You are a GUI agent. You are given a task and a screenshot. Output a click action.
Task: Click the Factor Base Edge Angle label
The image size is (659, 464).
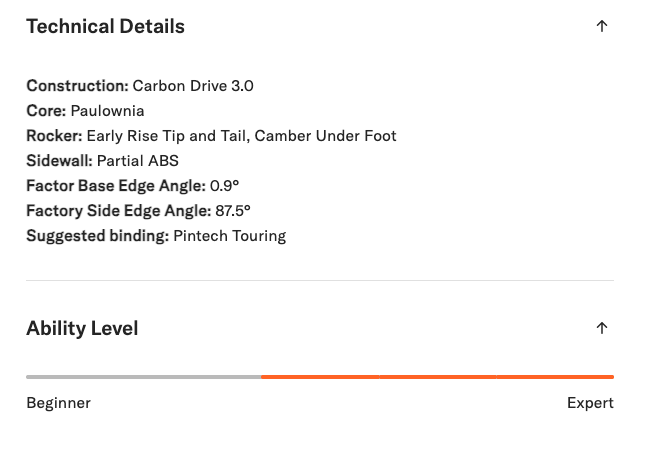[115, 186]
